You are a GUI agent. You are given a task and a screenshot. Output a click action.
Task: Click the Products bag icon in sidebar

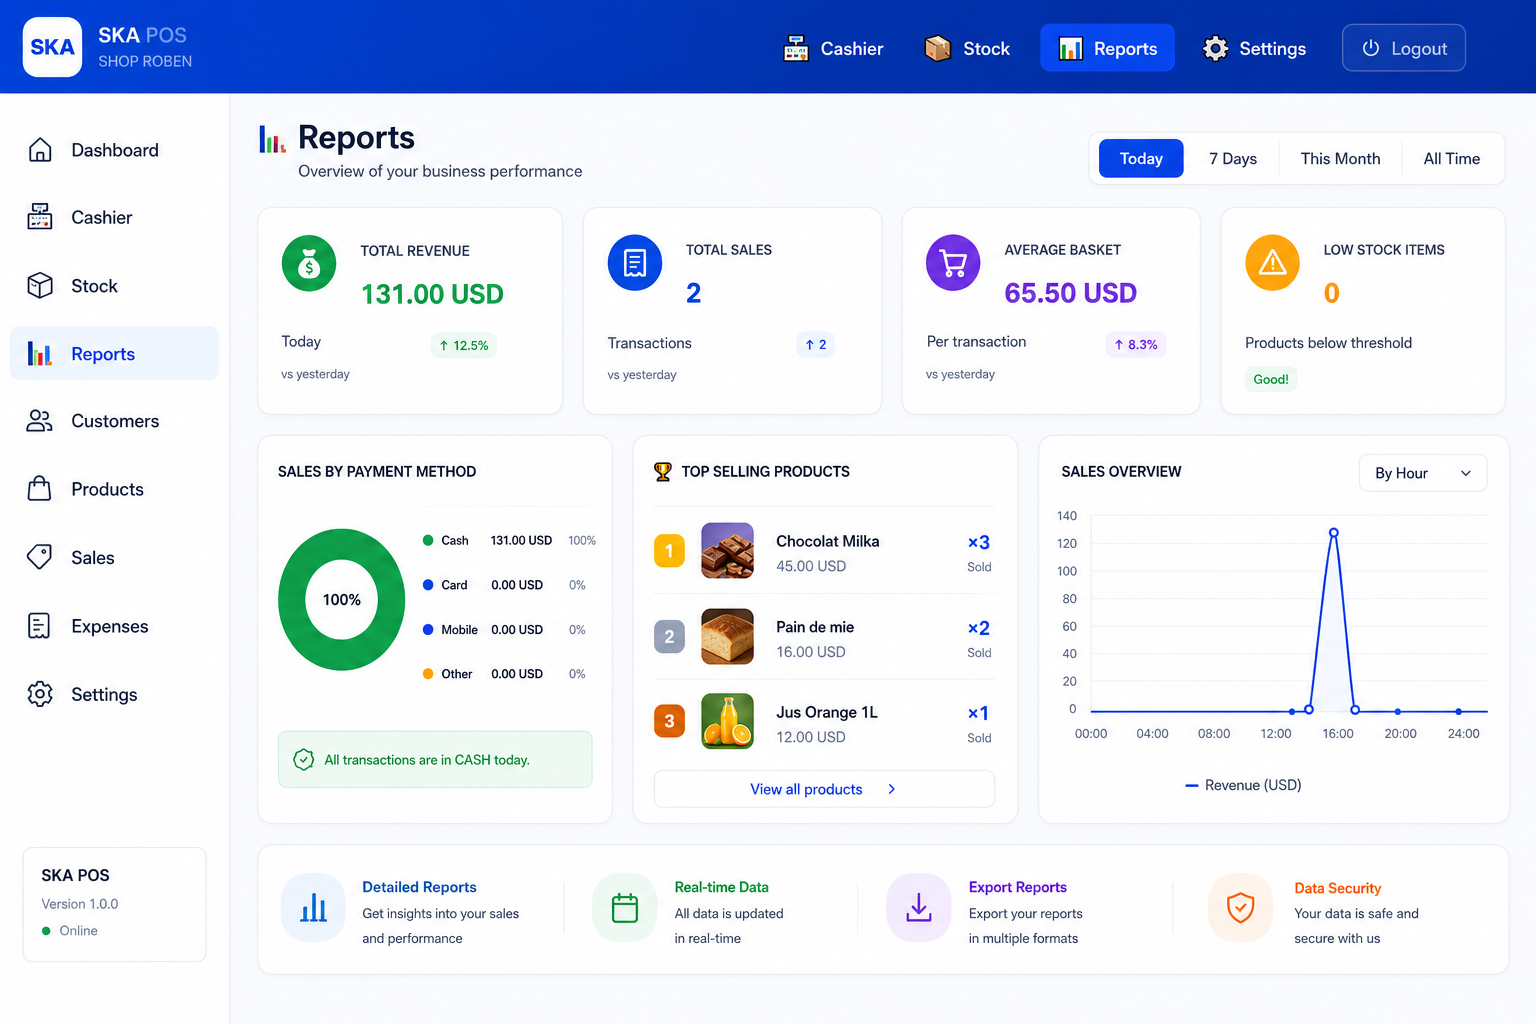pyautogui.click(x=40, y=489)
